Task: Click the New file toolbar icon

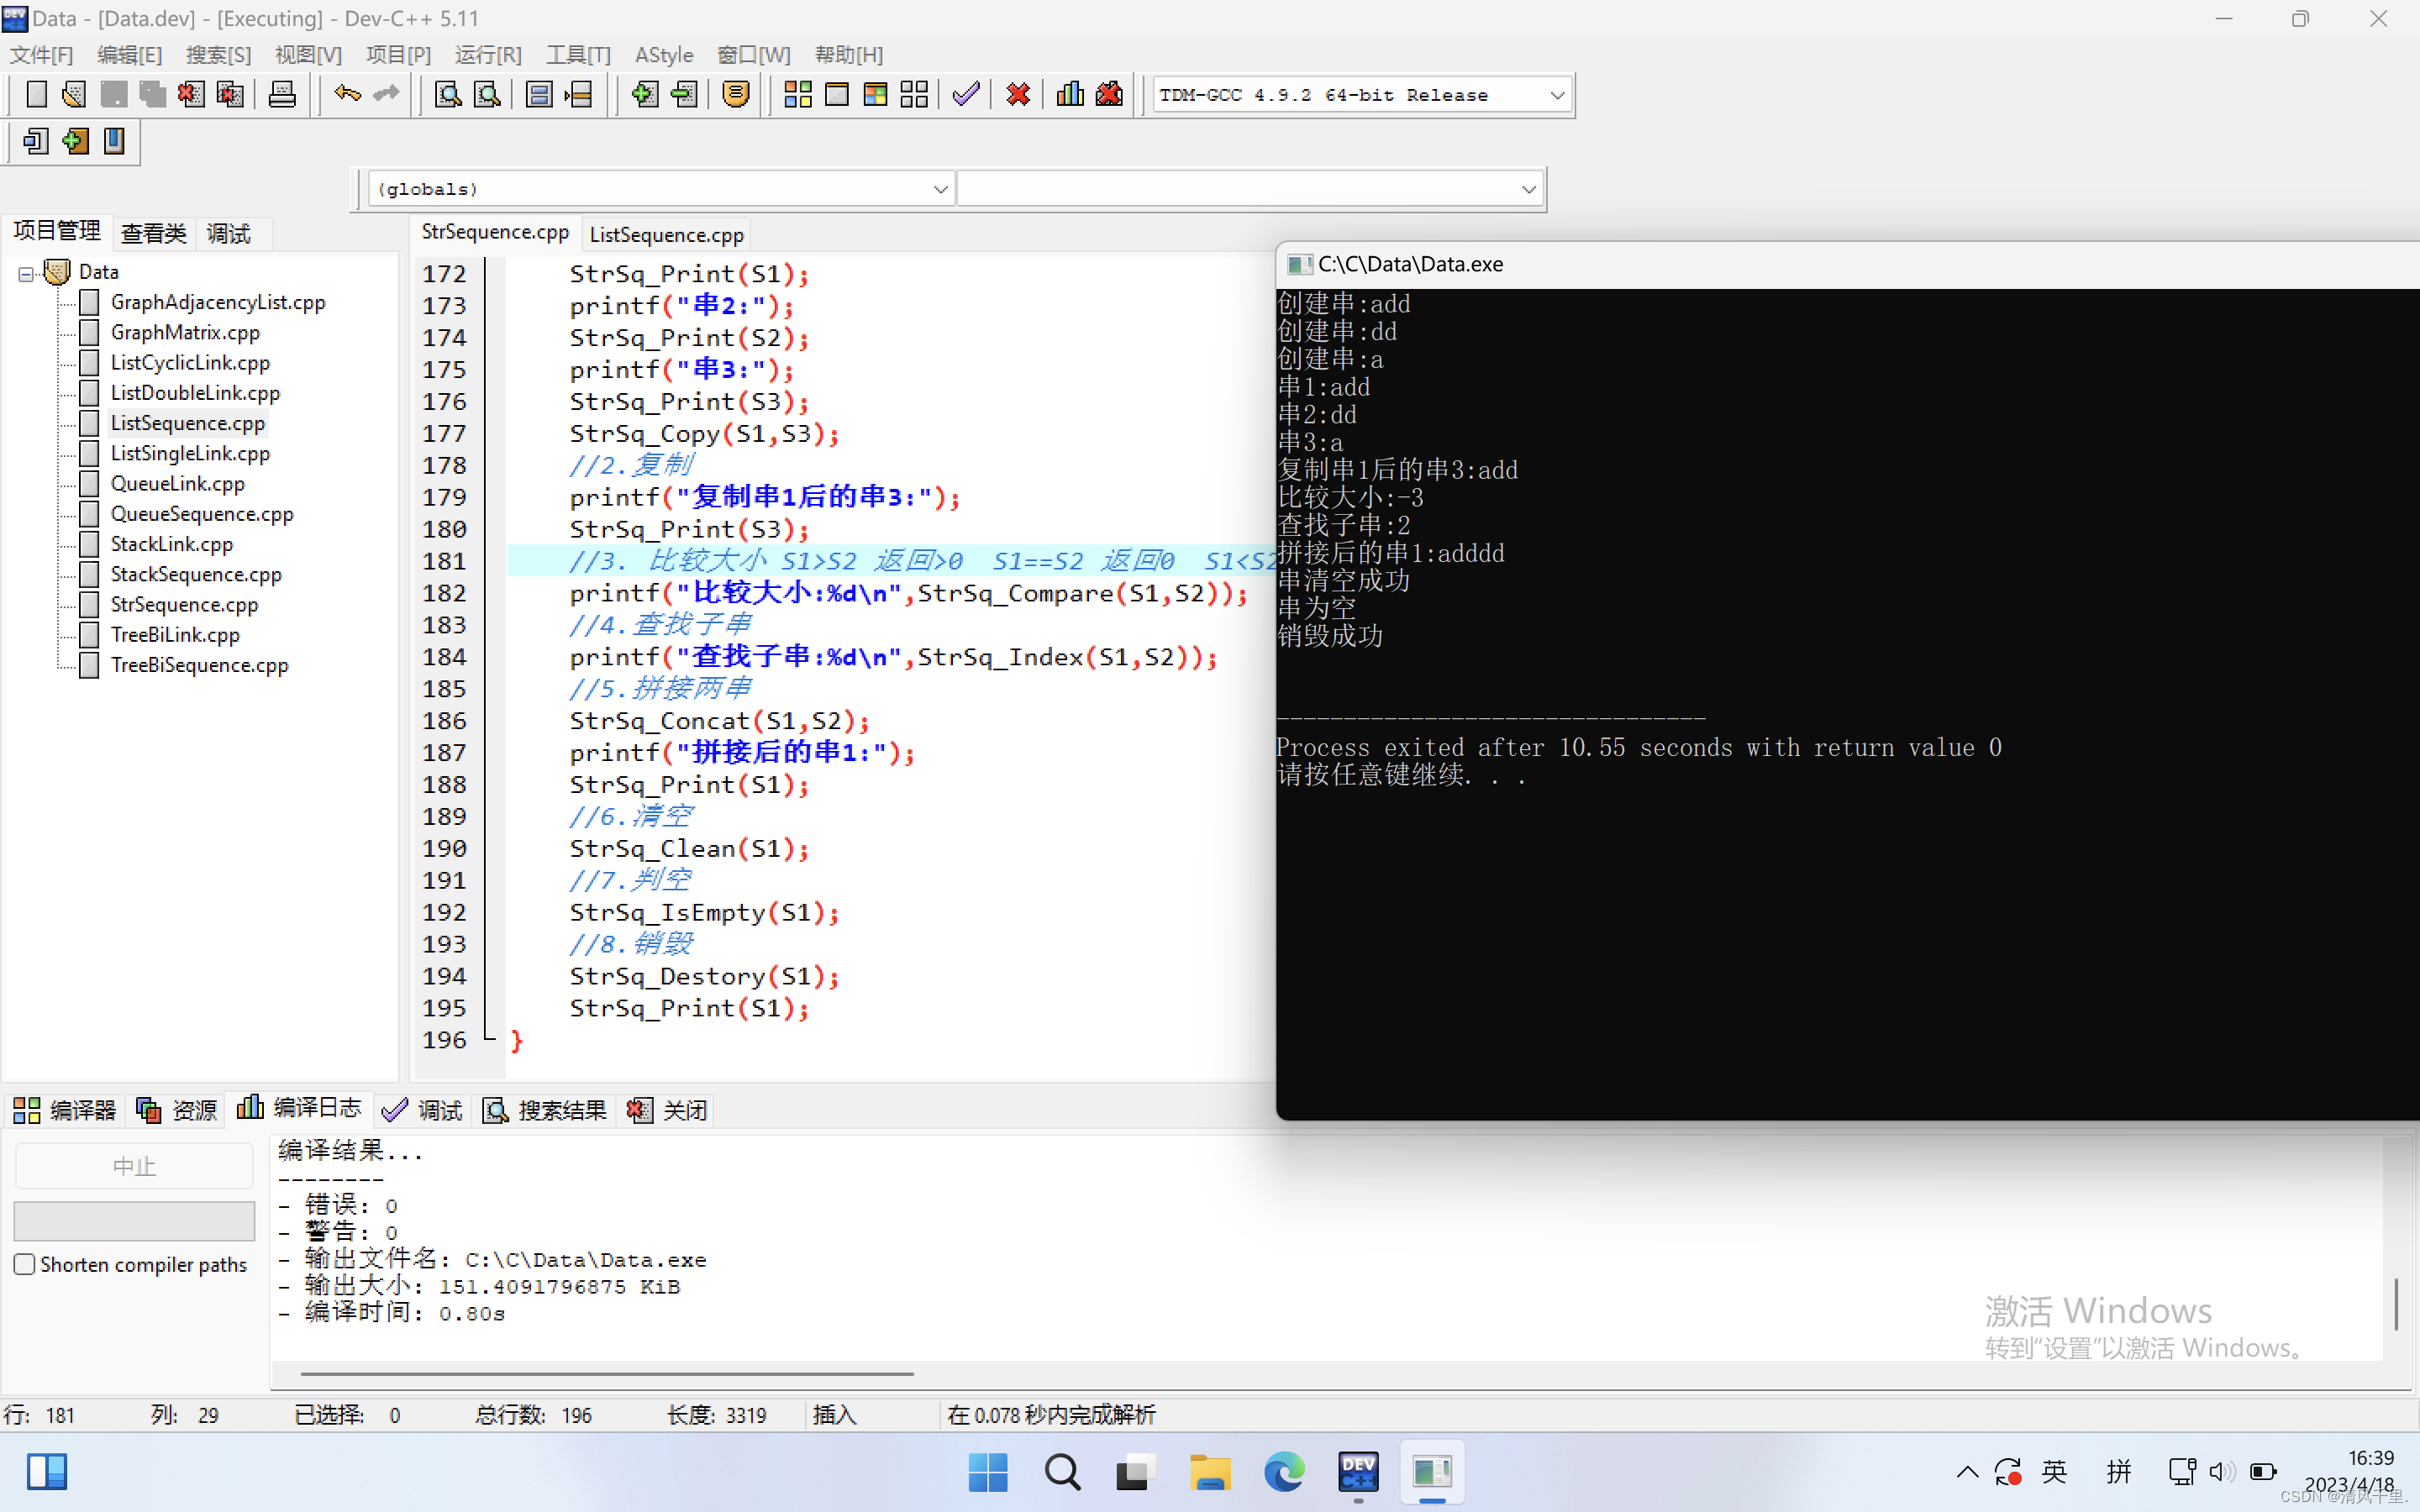Action: [37, 95]
